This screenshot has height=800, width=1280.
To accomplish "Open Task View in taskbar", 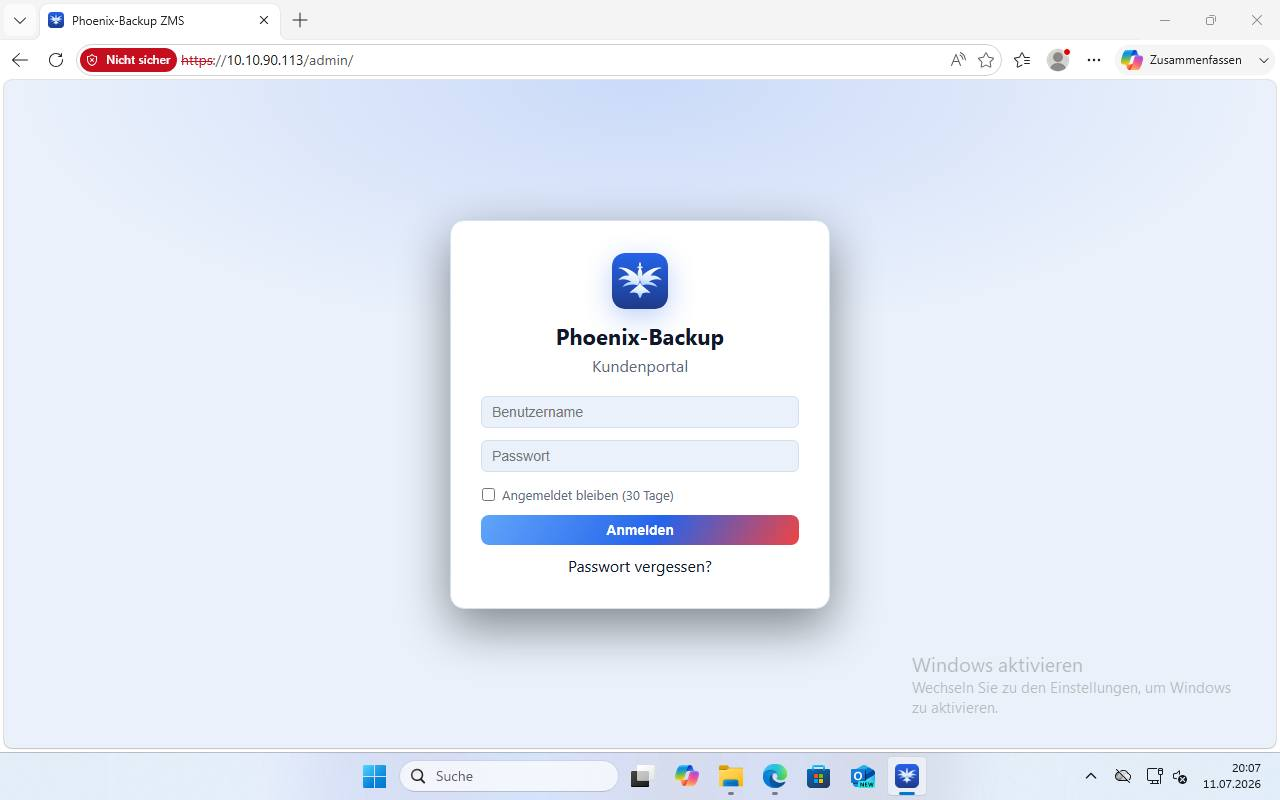I will click(x=642, y=776).
